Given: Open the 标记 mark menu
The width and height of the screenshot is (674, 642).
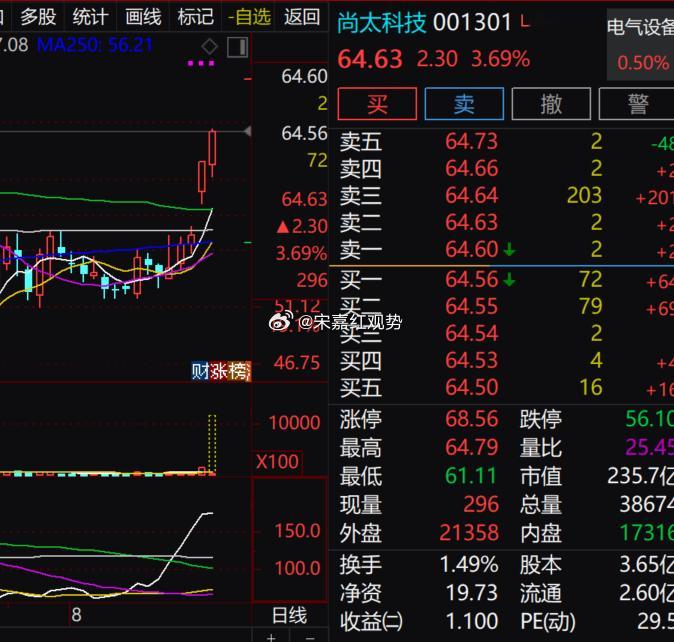Looking at the screenshot, I should [196, 17].
